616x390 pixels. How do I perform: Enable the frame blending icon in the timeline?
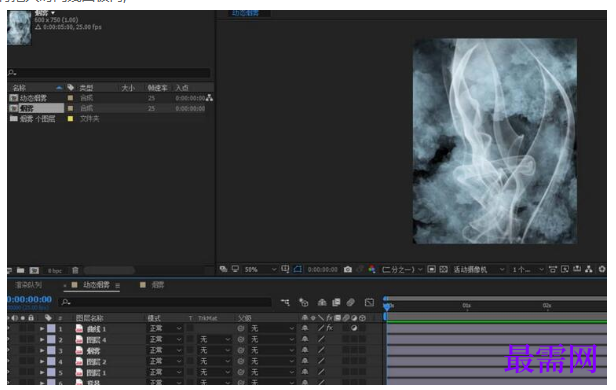[336, 302]
